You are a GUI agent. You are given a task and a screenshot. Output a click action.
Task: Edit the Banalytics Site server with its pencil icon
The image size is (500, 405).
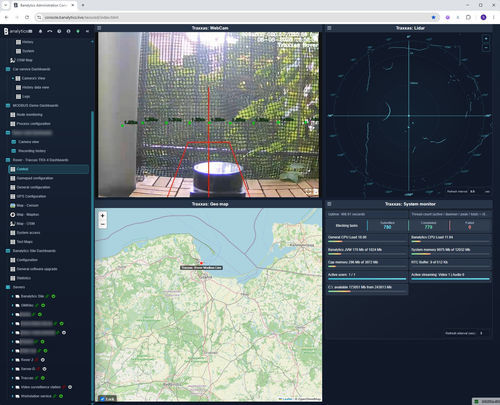coord(48,296)
